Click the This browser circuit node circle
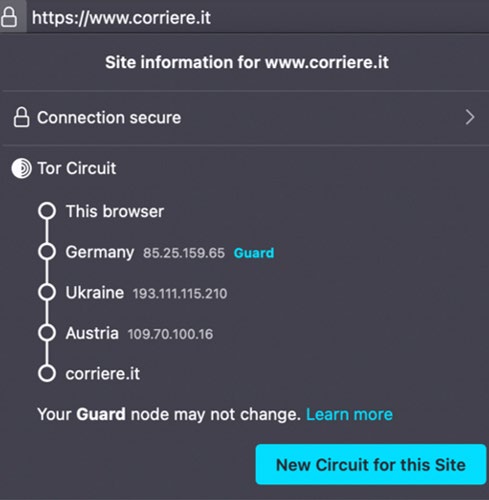The width and height of the screenshot is (489, 500). click(x=47, y=211)
